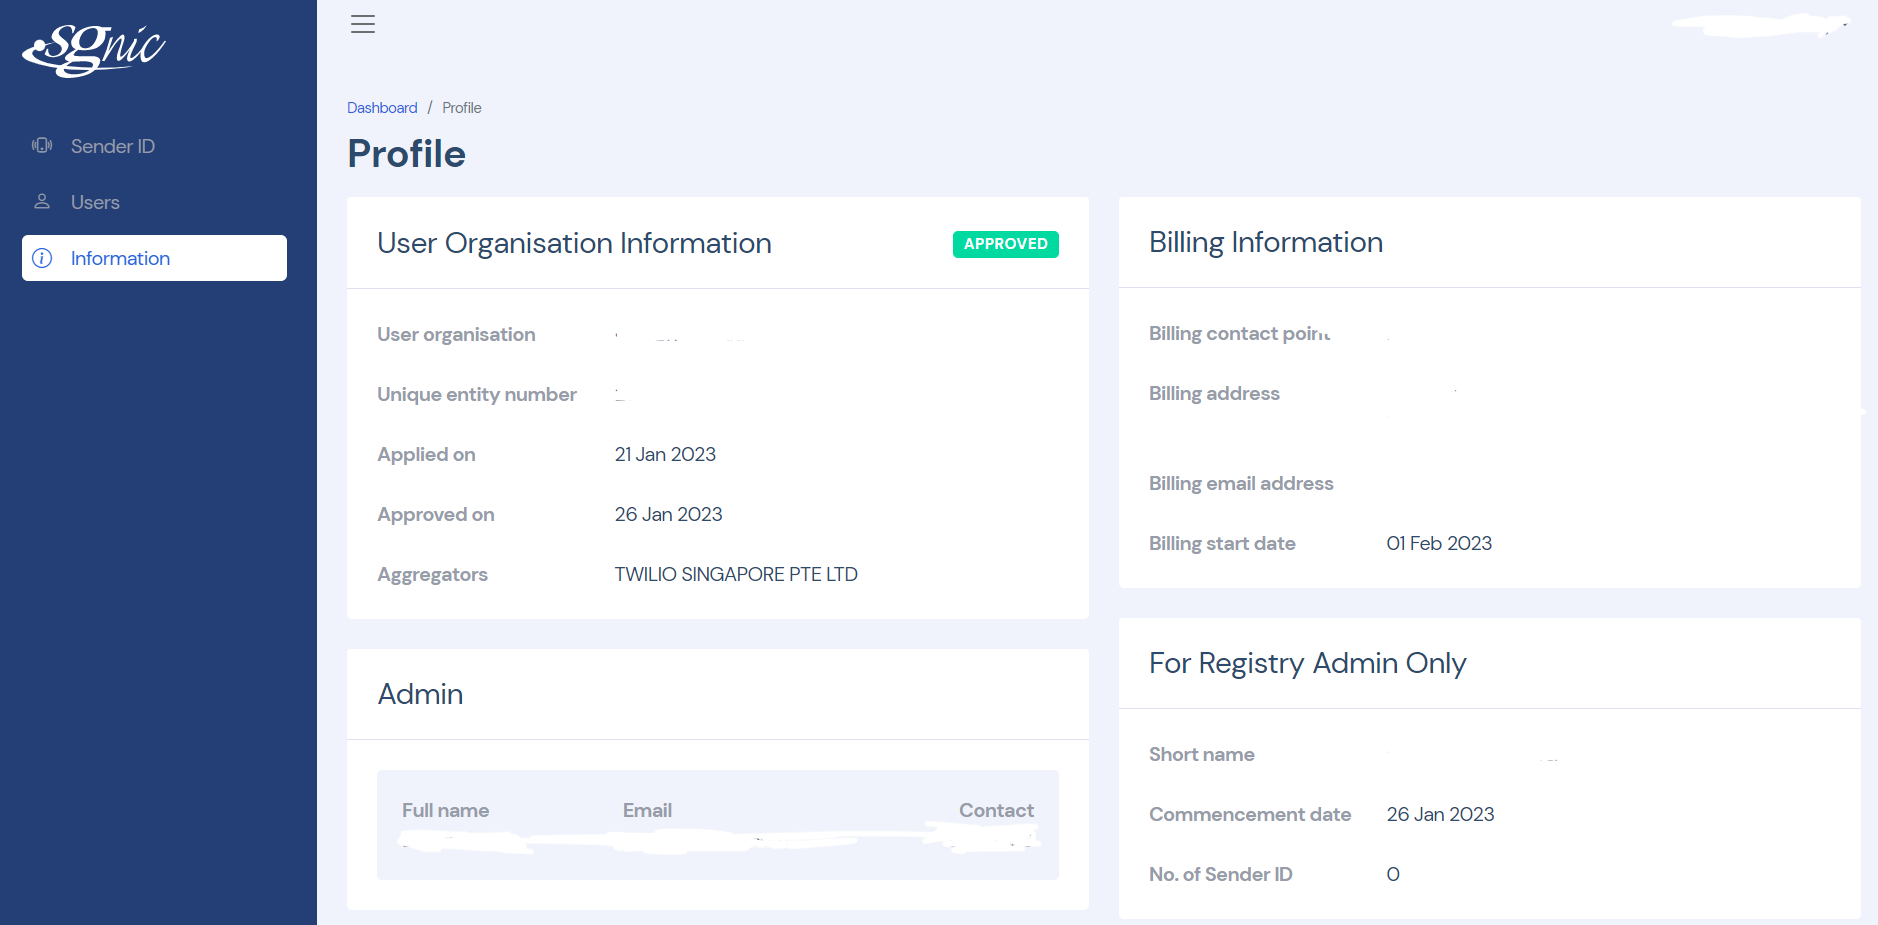Click the User Organisation Information heading
Image resolution: width=1878 pixels, height=925 pixels.
tap(574, 243)
